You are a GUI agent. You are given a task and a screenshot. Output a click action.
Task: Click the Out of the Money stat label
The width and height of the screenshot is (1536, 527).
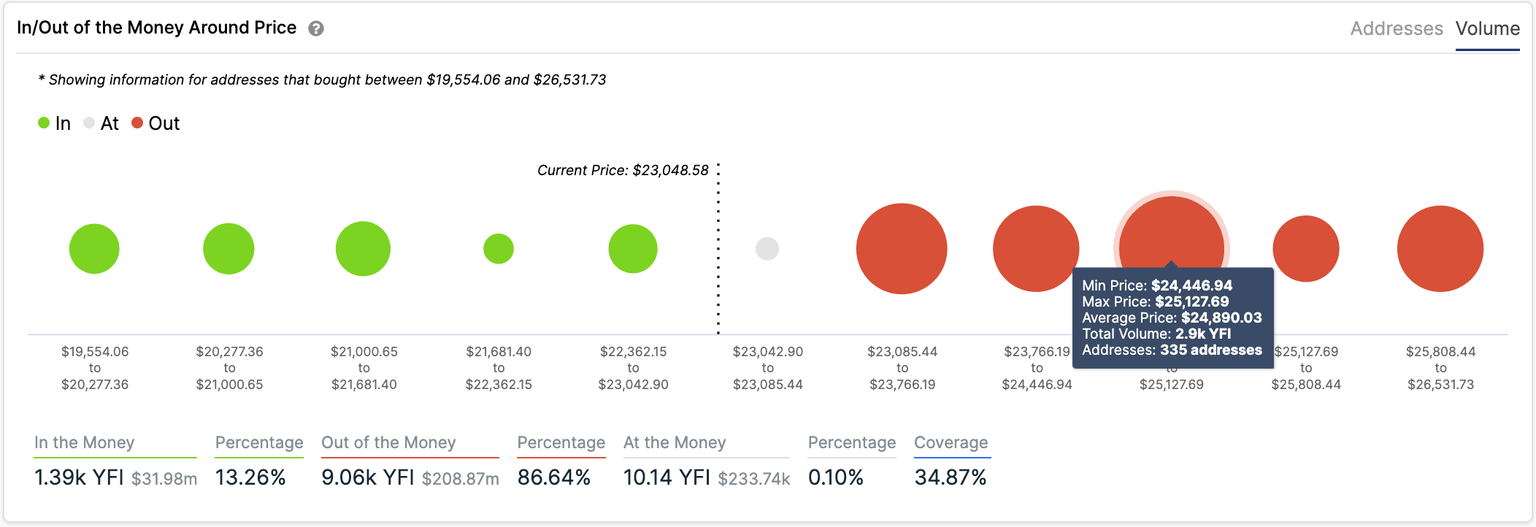tap(388, 443)
